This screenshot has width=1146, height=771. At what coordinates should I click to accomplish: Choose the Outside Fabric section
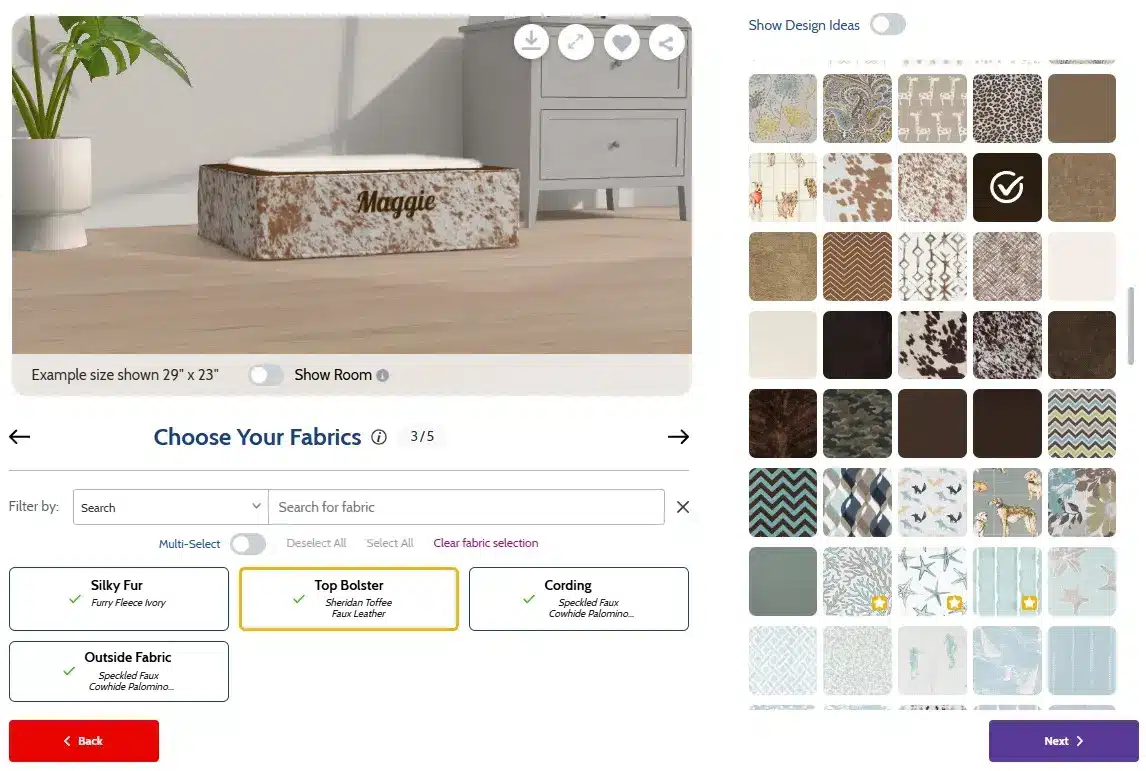(119, 671)
